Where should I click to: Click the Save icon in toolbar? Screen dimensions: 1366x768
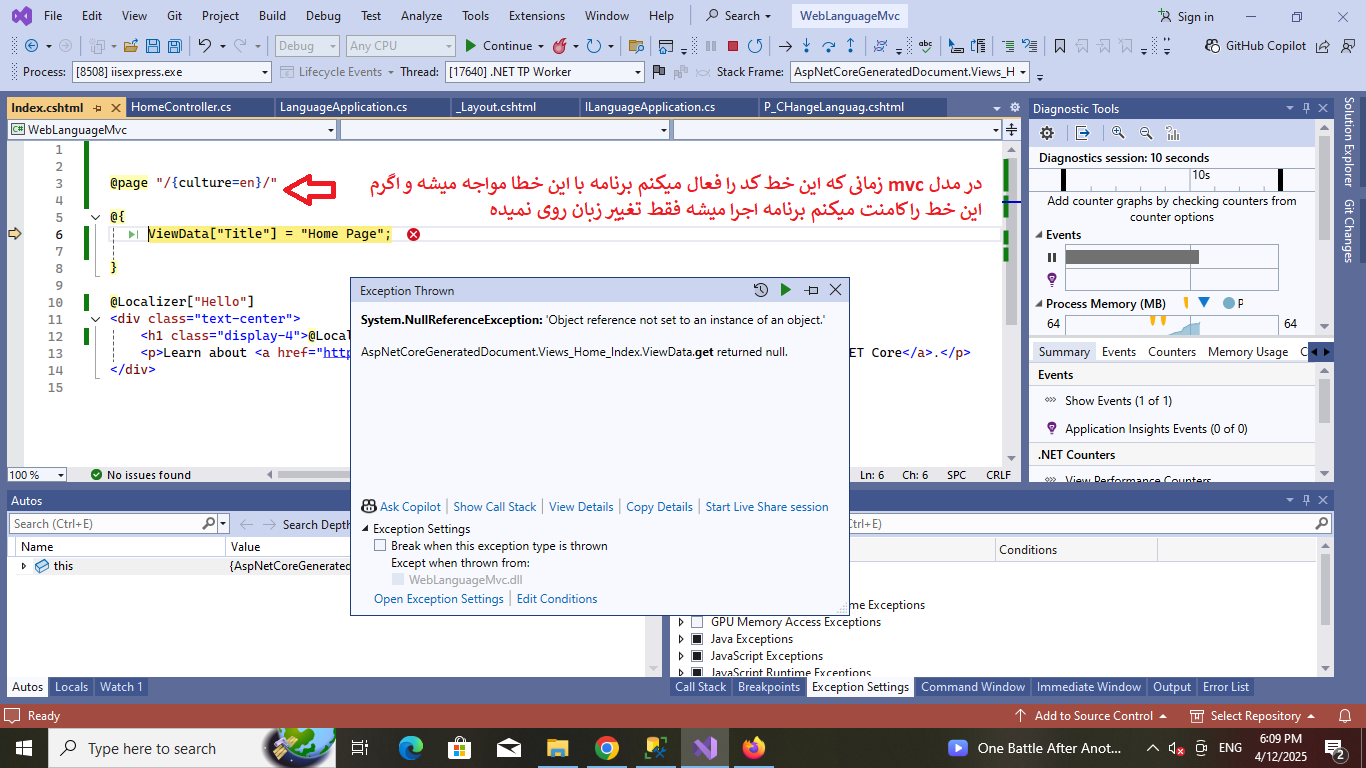(x=153, y=46)
